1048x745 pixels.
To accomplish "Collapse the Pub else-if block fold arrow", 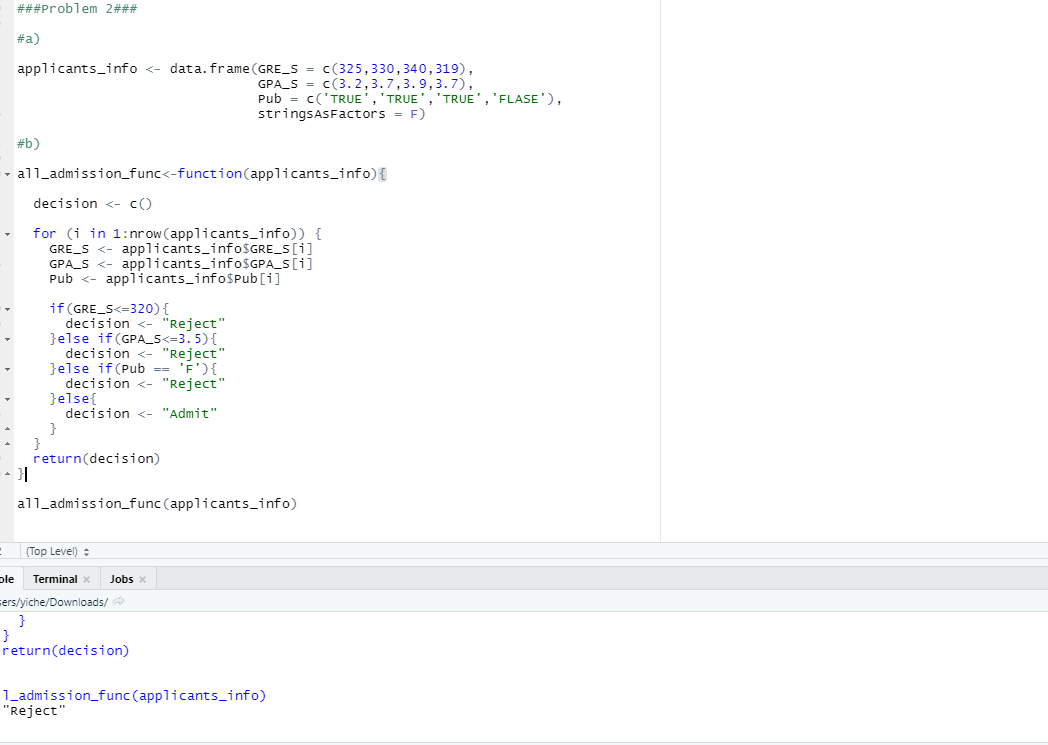I will click(6, 368).
